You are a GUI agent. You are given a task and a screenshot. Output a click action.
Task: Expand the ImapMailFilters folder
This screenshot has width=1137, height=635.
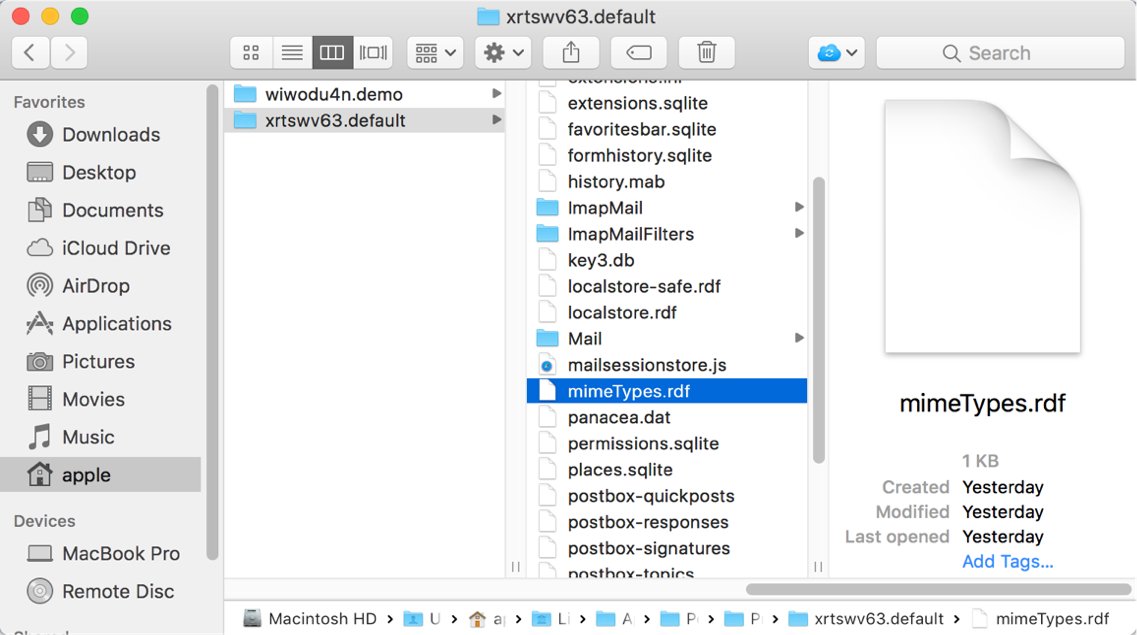point(798,233)
